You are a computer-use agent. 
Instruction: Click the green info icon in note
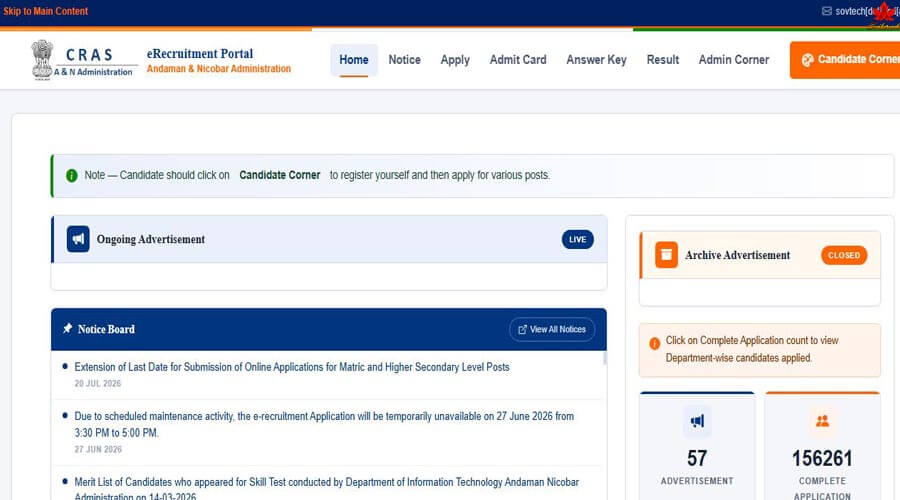pyautogui.click(x=72, y=176)
